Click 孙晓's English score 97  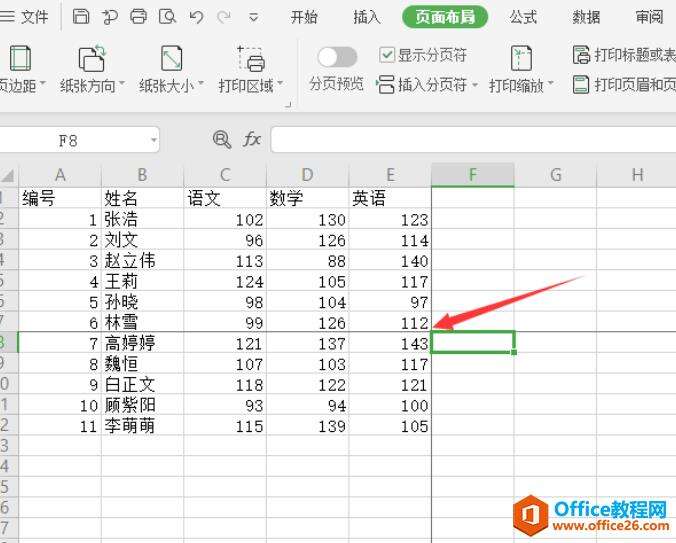(x=390, y=302)
